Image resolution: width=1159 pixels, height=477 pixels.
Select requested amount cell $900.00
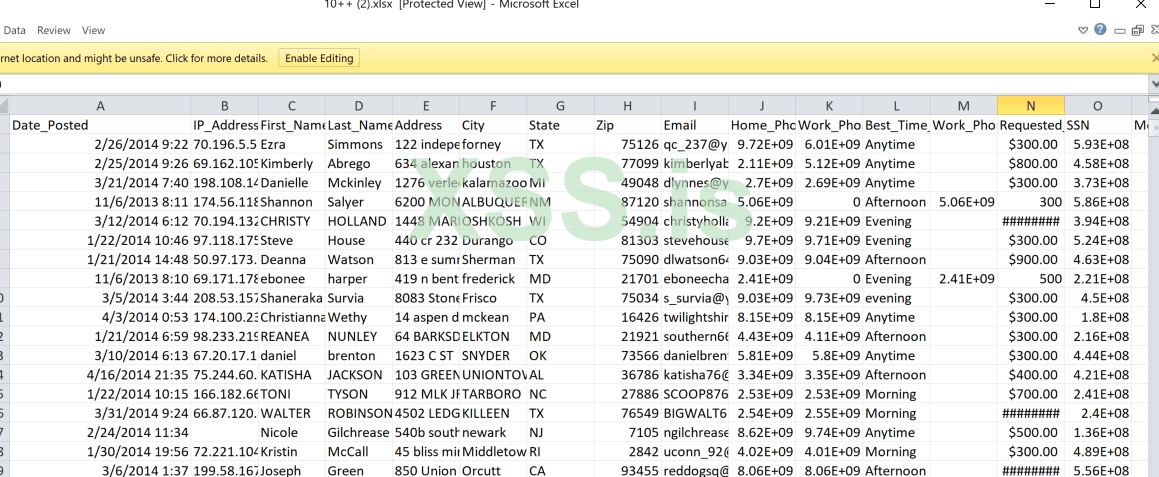point(1031,260)
